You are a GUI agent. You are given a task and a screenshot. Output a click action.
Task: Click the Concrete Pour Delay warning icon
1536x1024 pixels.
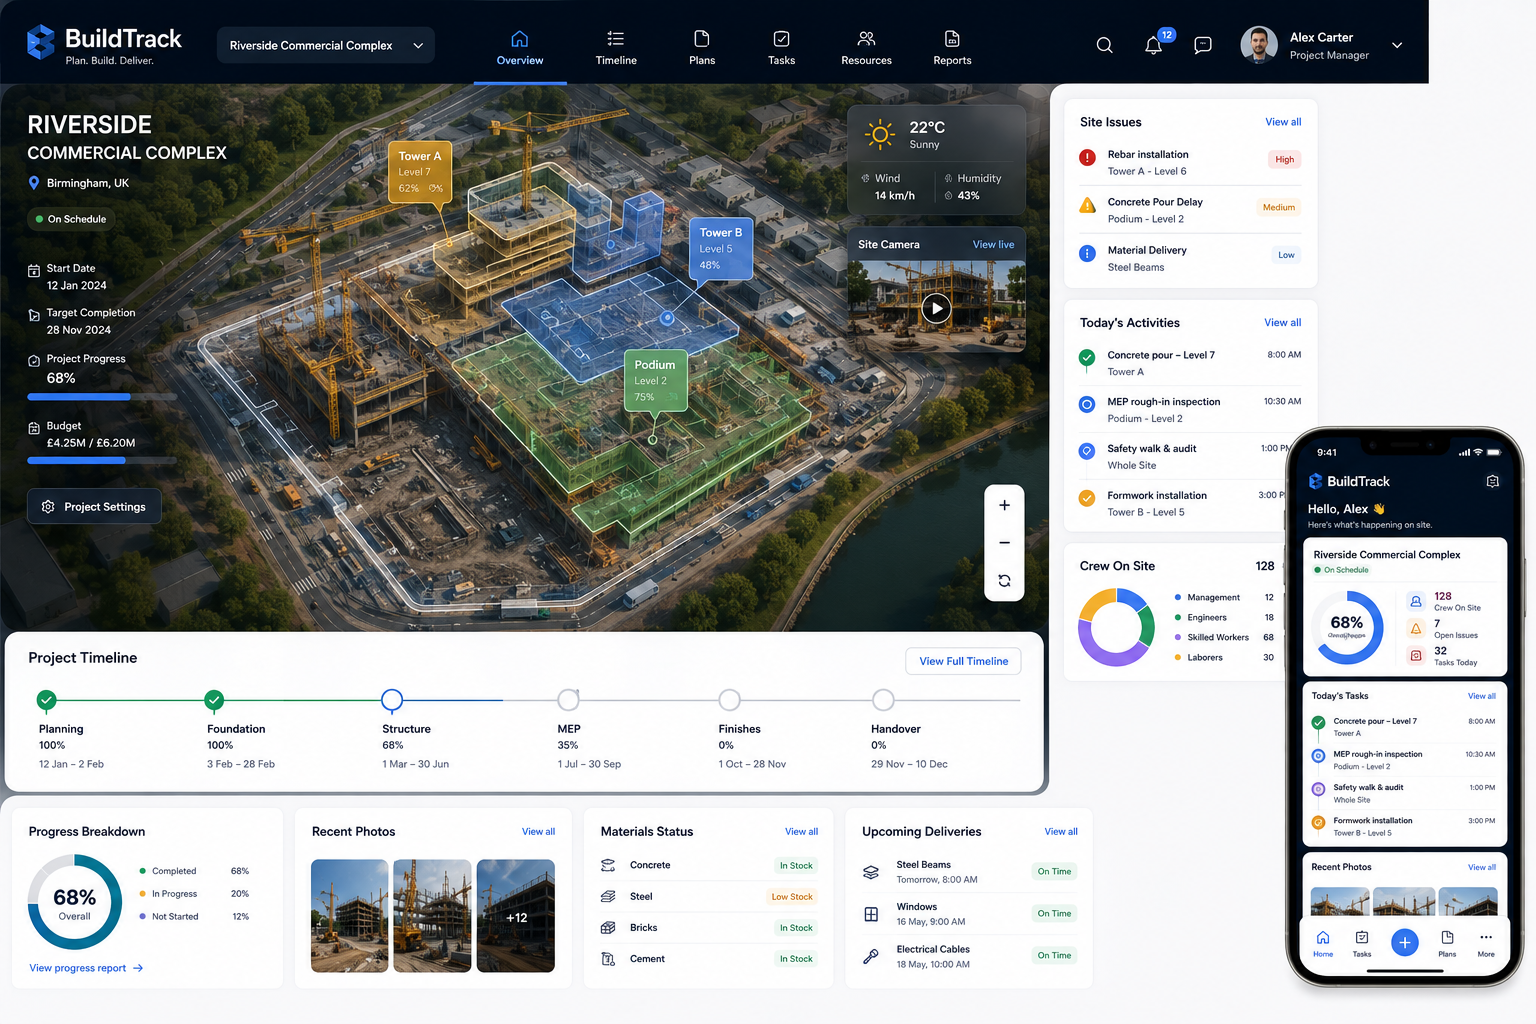1087,205
